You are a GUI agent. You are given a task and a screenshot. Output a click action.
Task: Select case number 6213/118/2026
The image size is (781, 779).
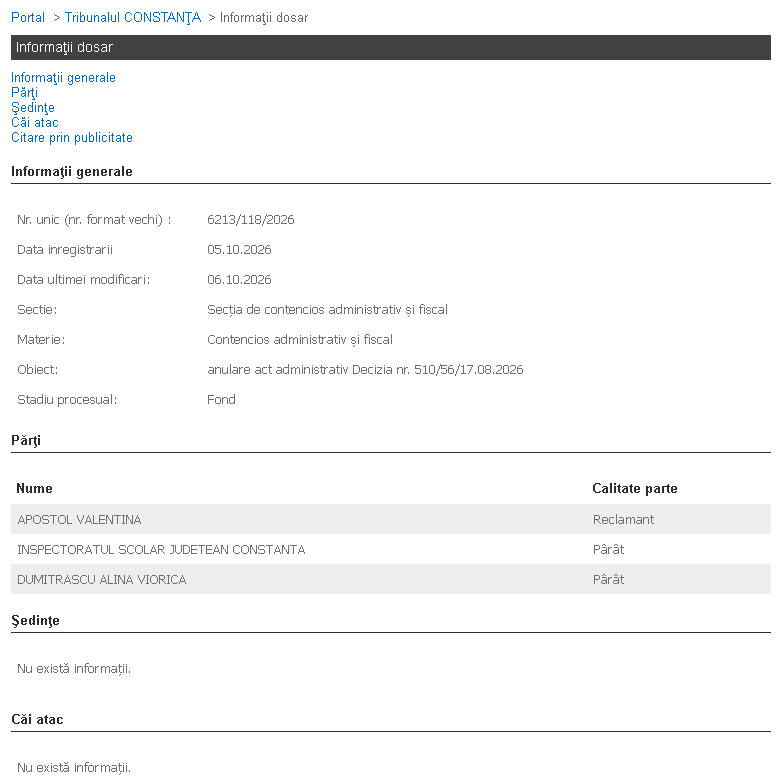point(251,220)
